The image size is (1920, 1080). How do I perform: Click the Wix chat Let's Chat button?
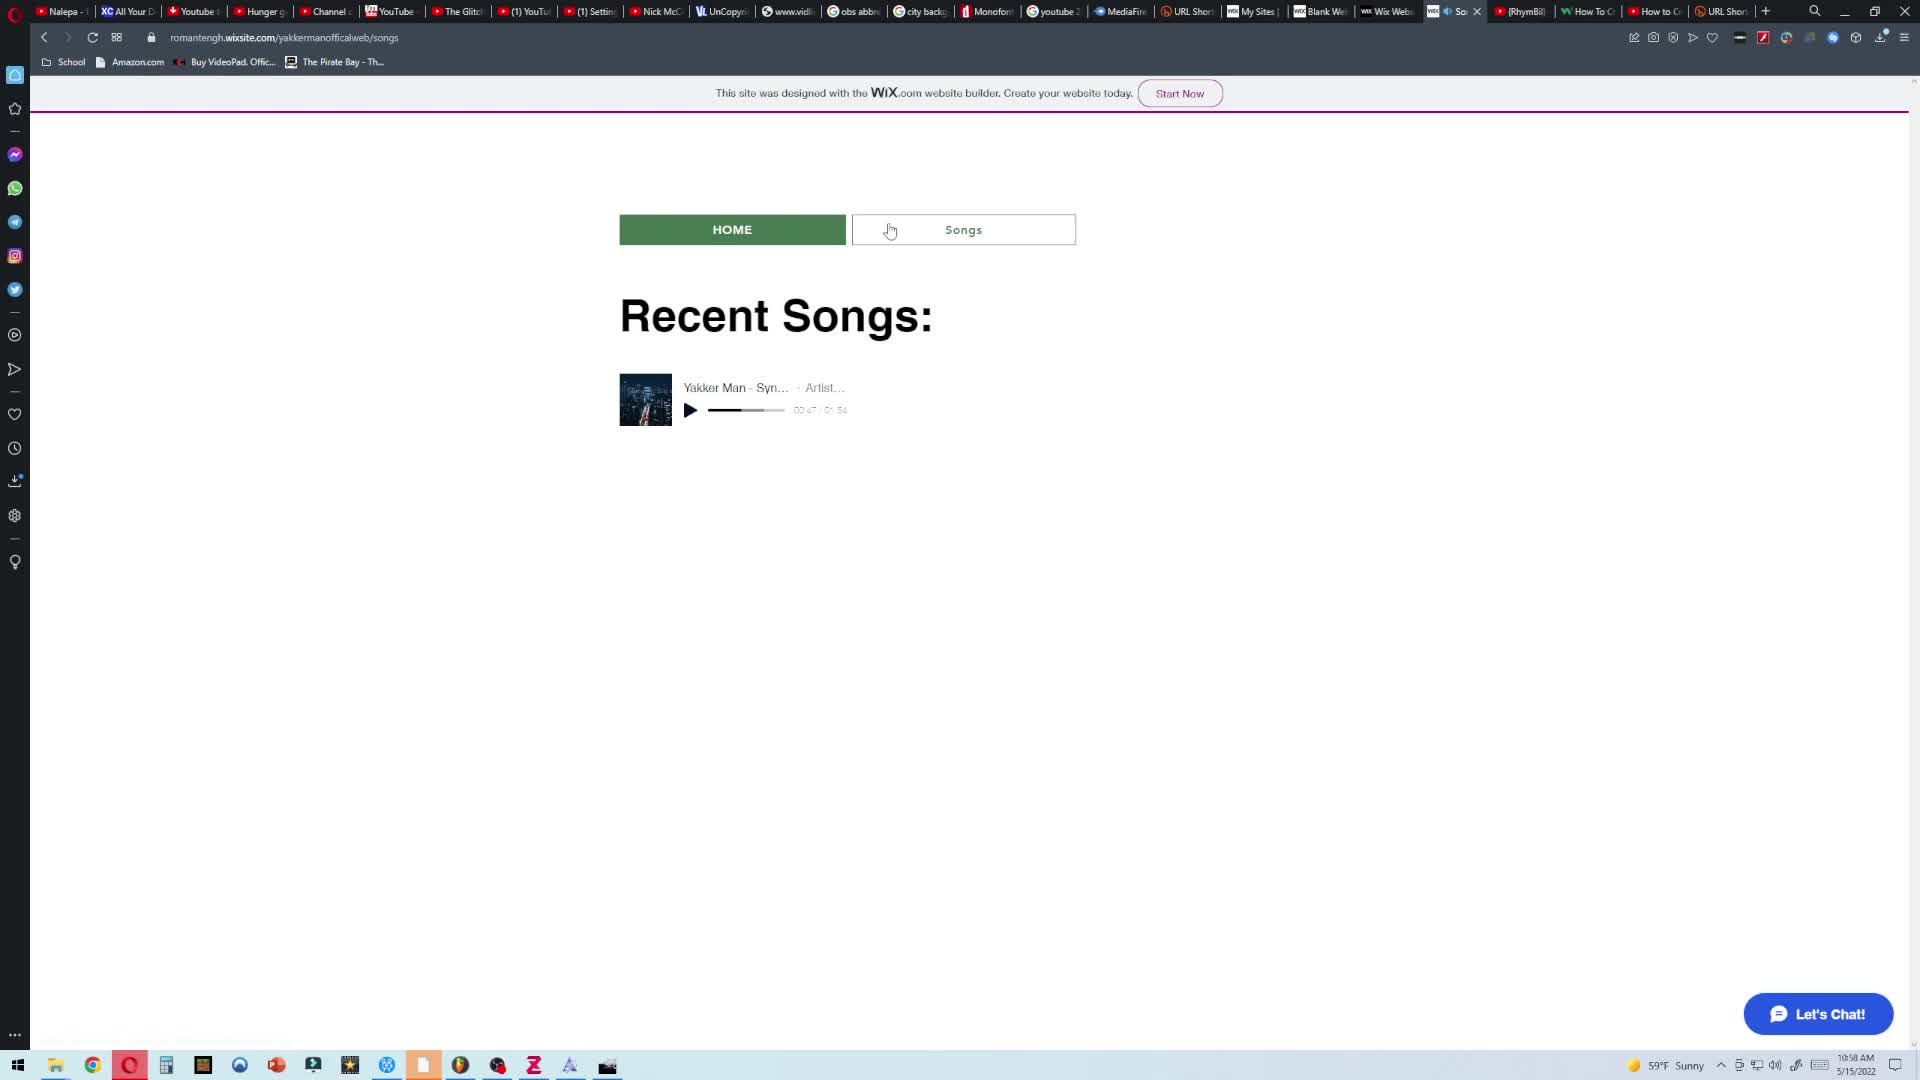1818,1014
